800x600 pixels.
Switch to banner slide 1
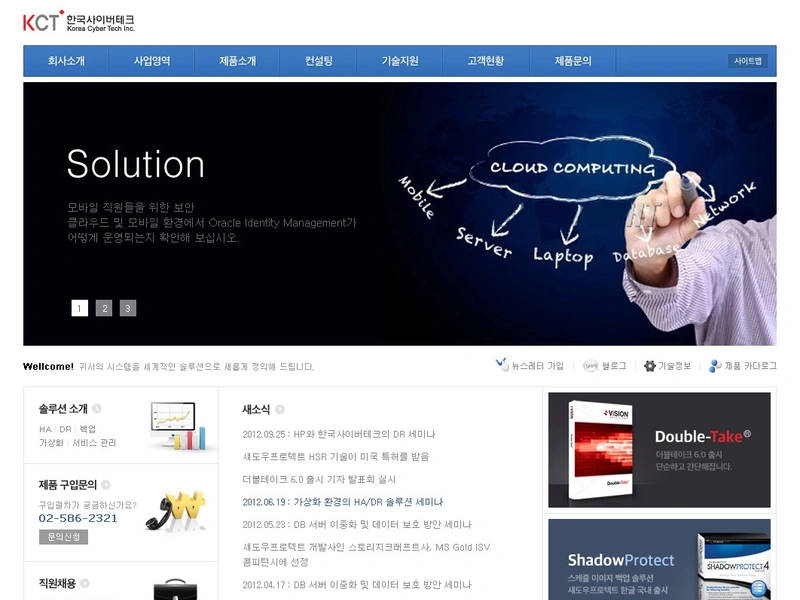click(81, 308)
